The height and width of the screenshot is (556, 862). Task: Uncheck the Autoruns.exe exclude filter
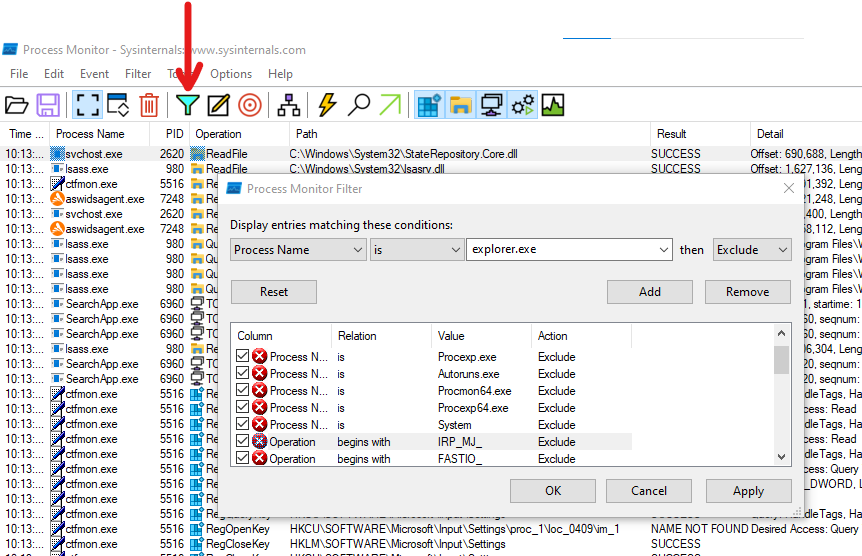(x=242, y=373)
